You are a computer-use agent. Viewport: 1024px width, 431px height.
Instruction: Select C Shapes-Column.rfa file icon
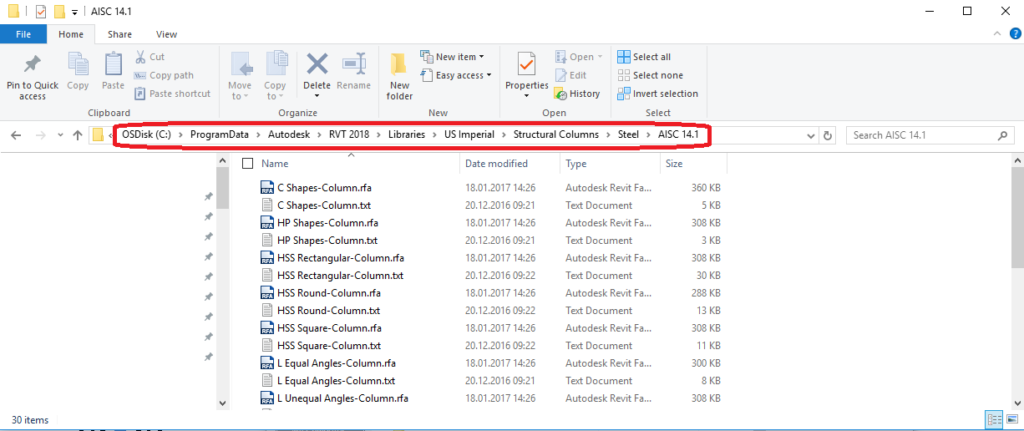[266, 187]
